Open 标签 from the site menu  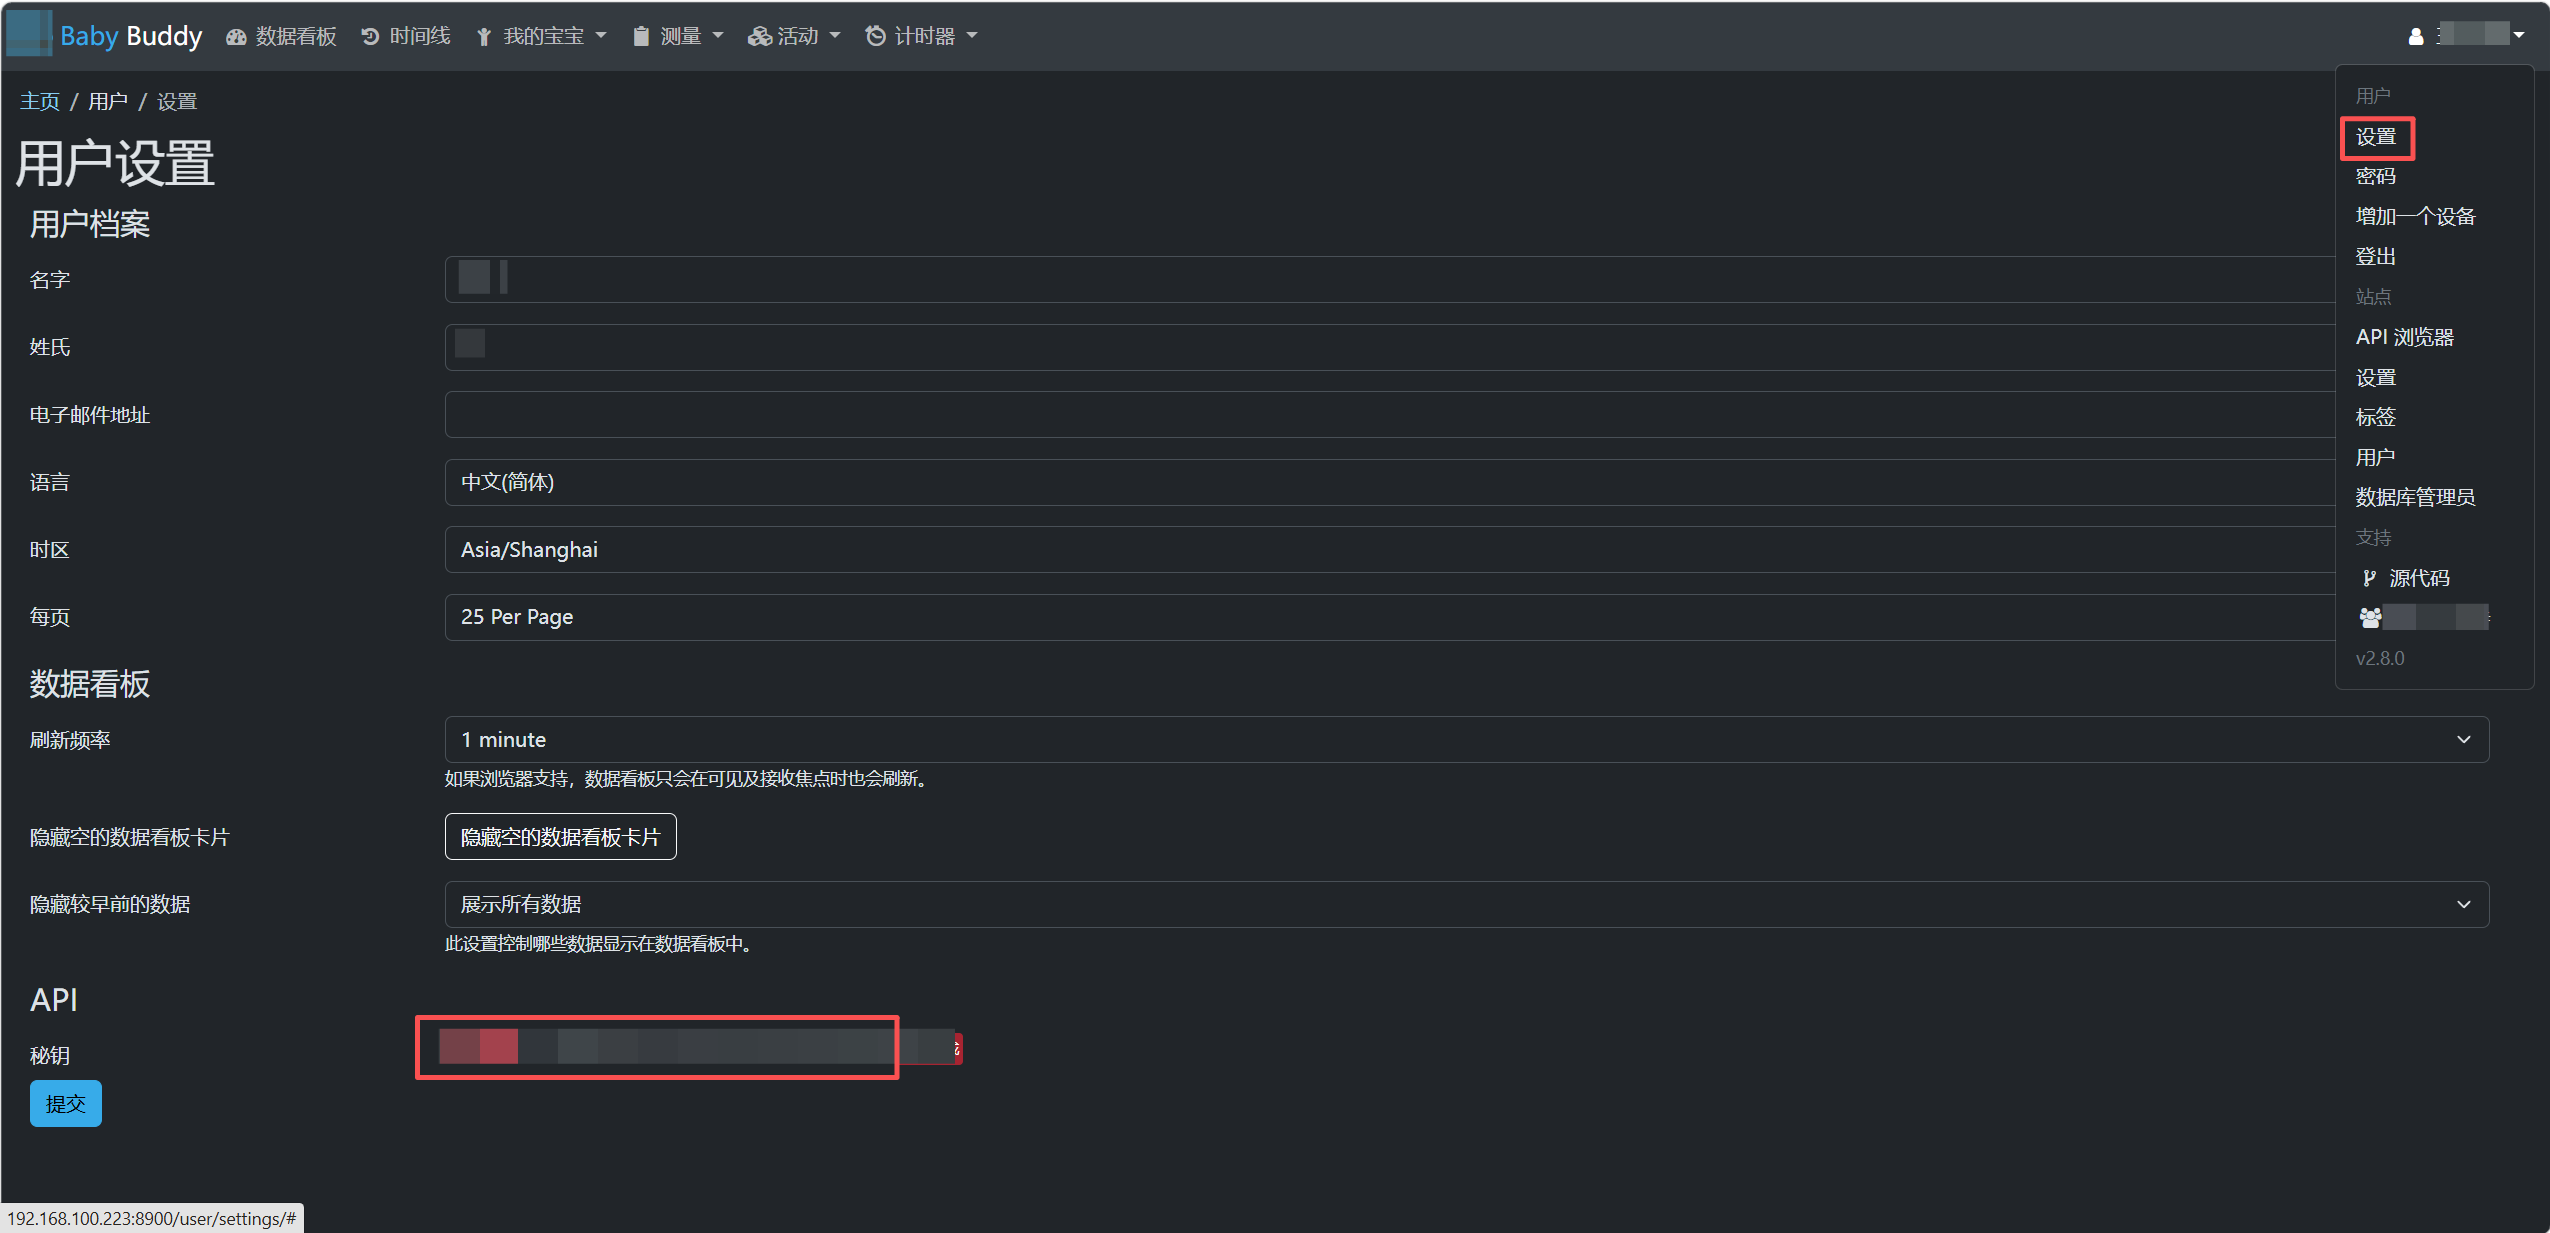(x=2375, y=417)
